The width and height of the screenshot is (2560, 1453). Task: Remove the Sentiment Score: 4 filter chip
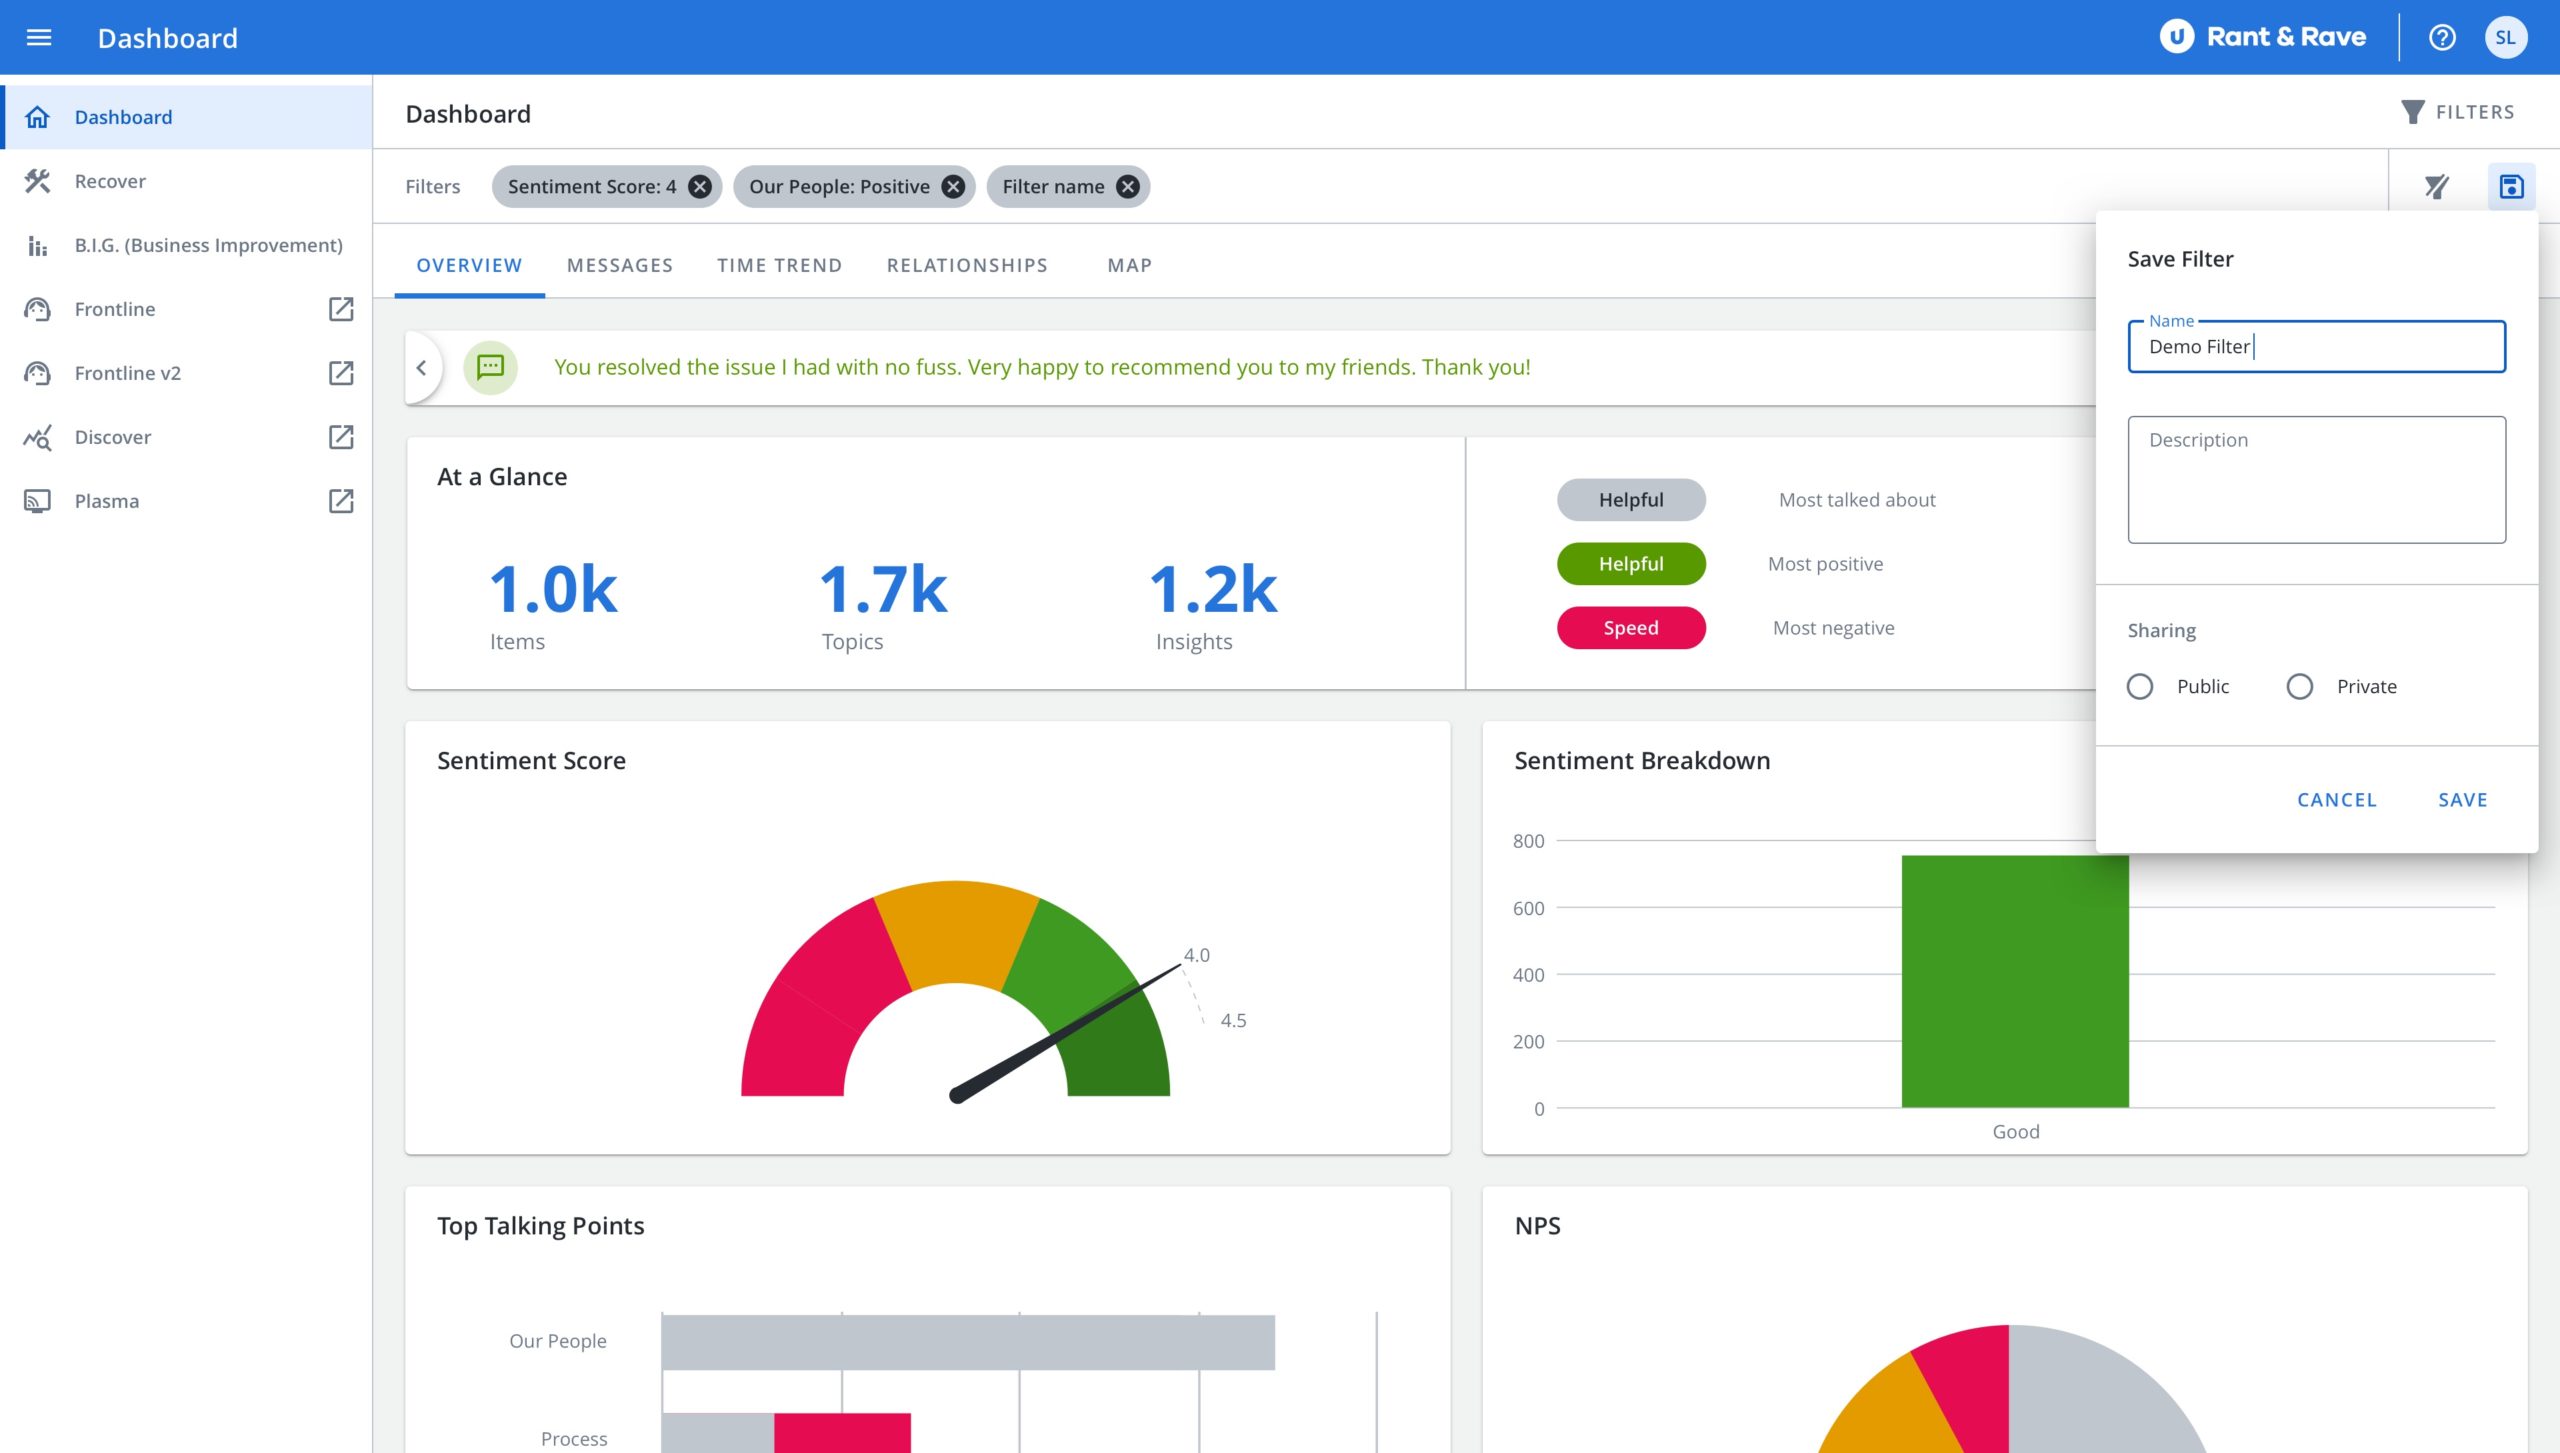click(x=700, y=186)
